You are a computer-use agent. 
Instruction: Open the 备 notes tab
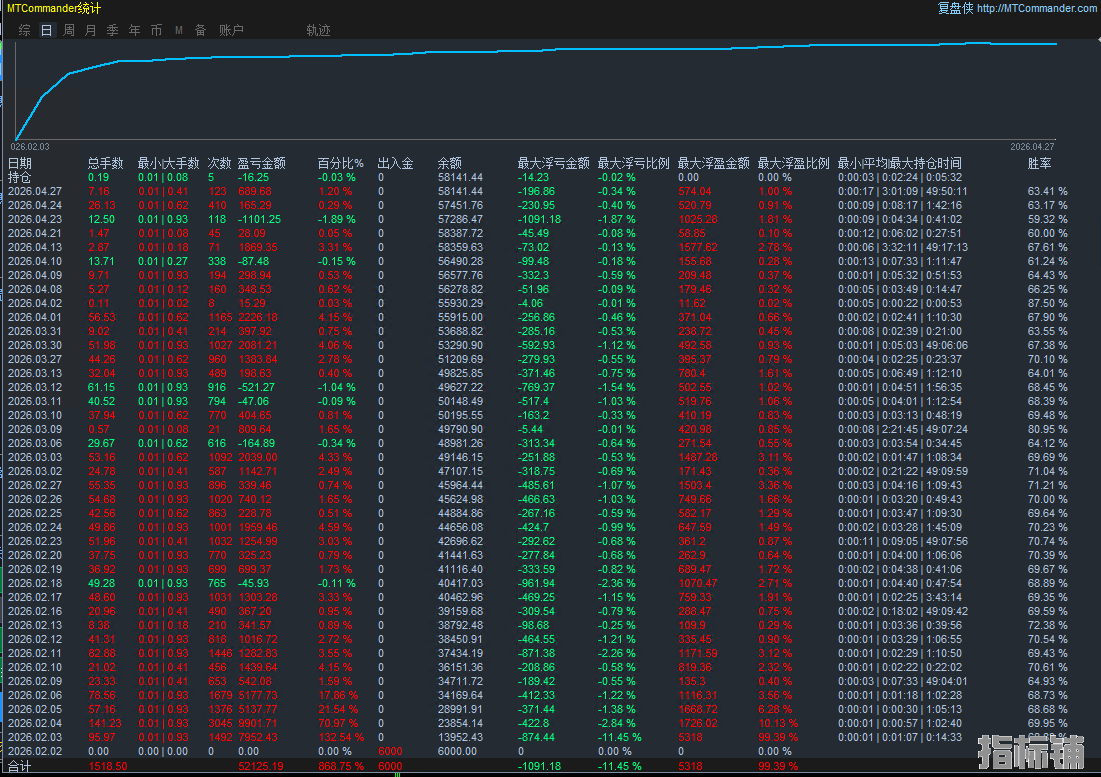pyautogui.click(x=200, y=30)
